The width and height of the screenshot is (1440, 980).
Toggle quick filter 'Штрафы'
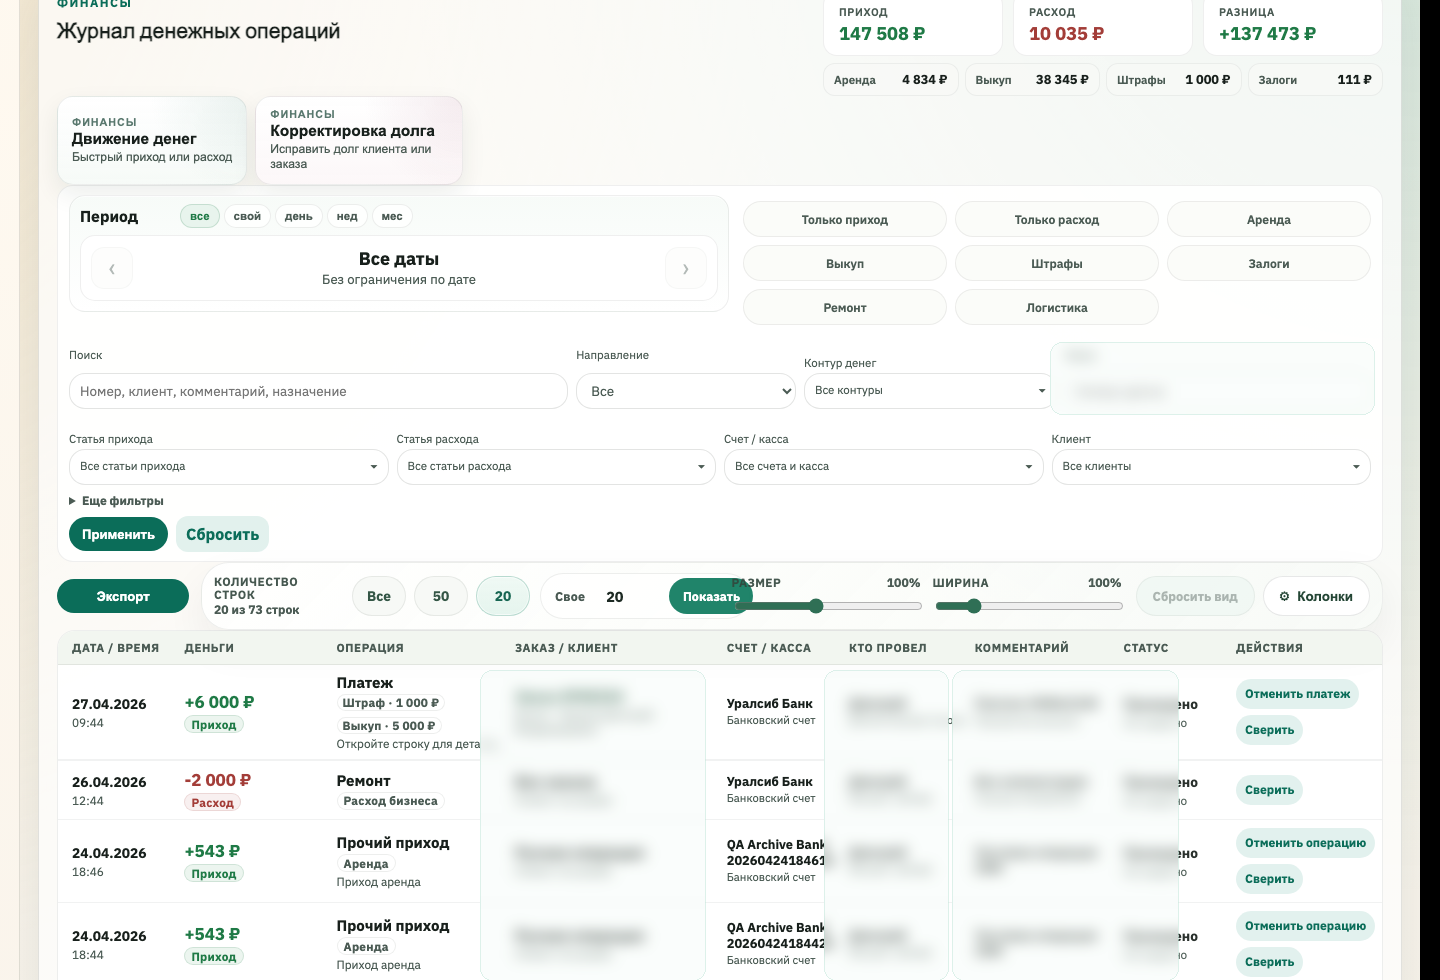click(1057, 264)
